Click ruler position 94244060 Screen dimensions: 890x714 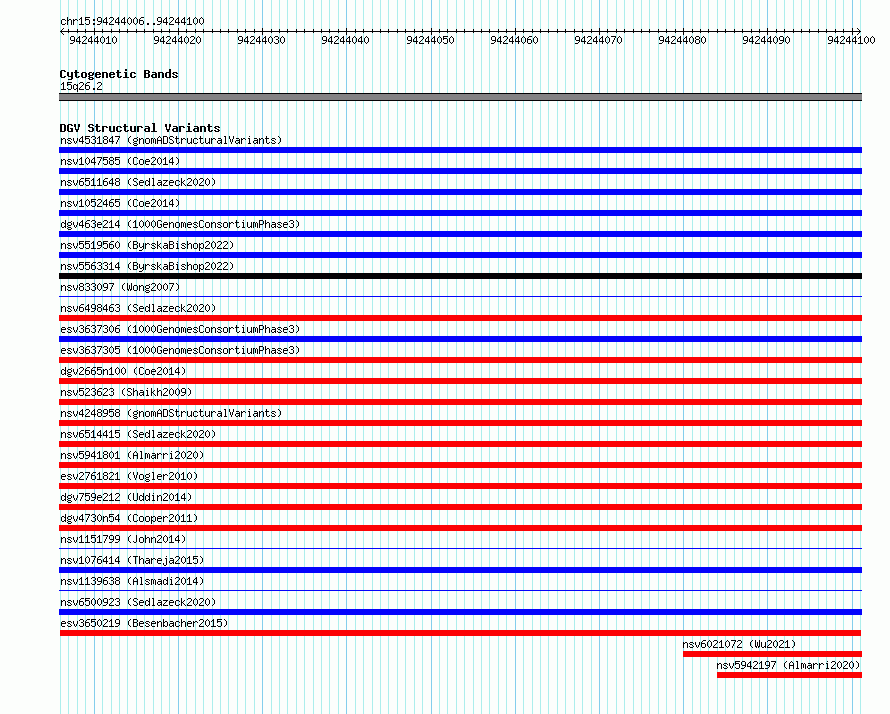514,40
